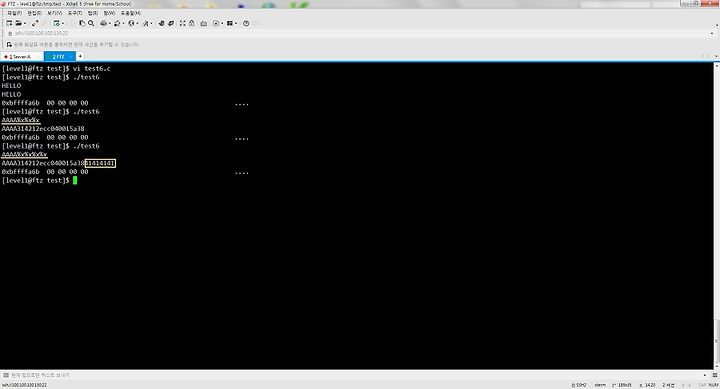Viewport: 720px width, 389px height.
Task: Click the compose bar left icon
Action: pyautogui.click(x=6, y=375)
